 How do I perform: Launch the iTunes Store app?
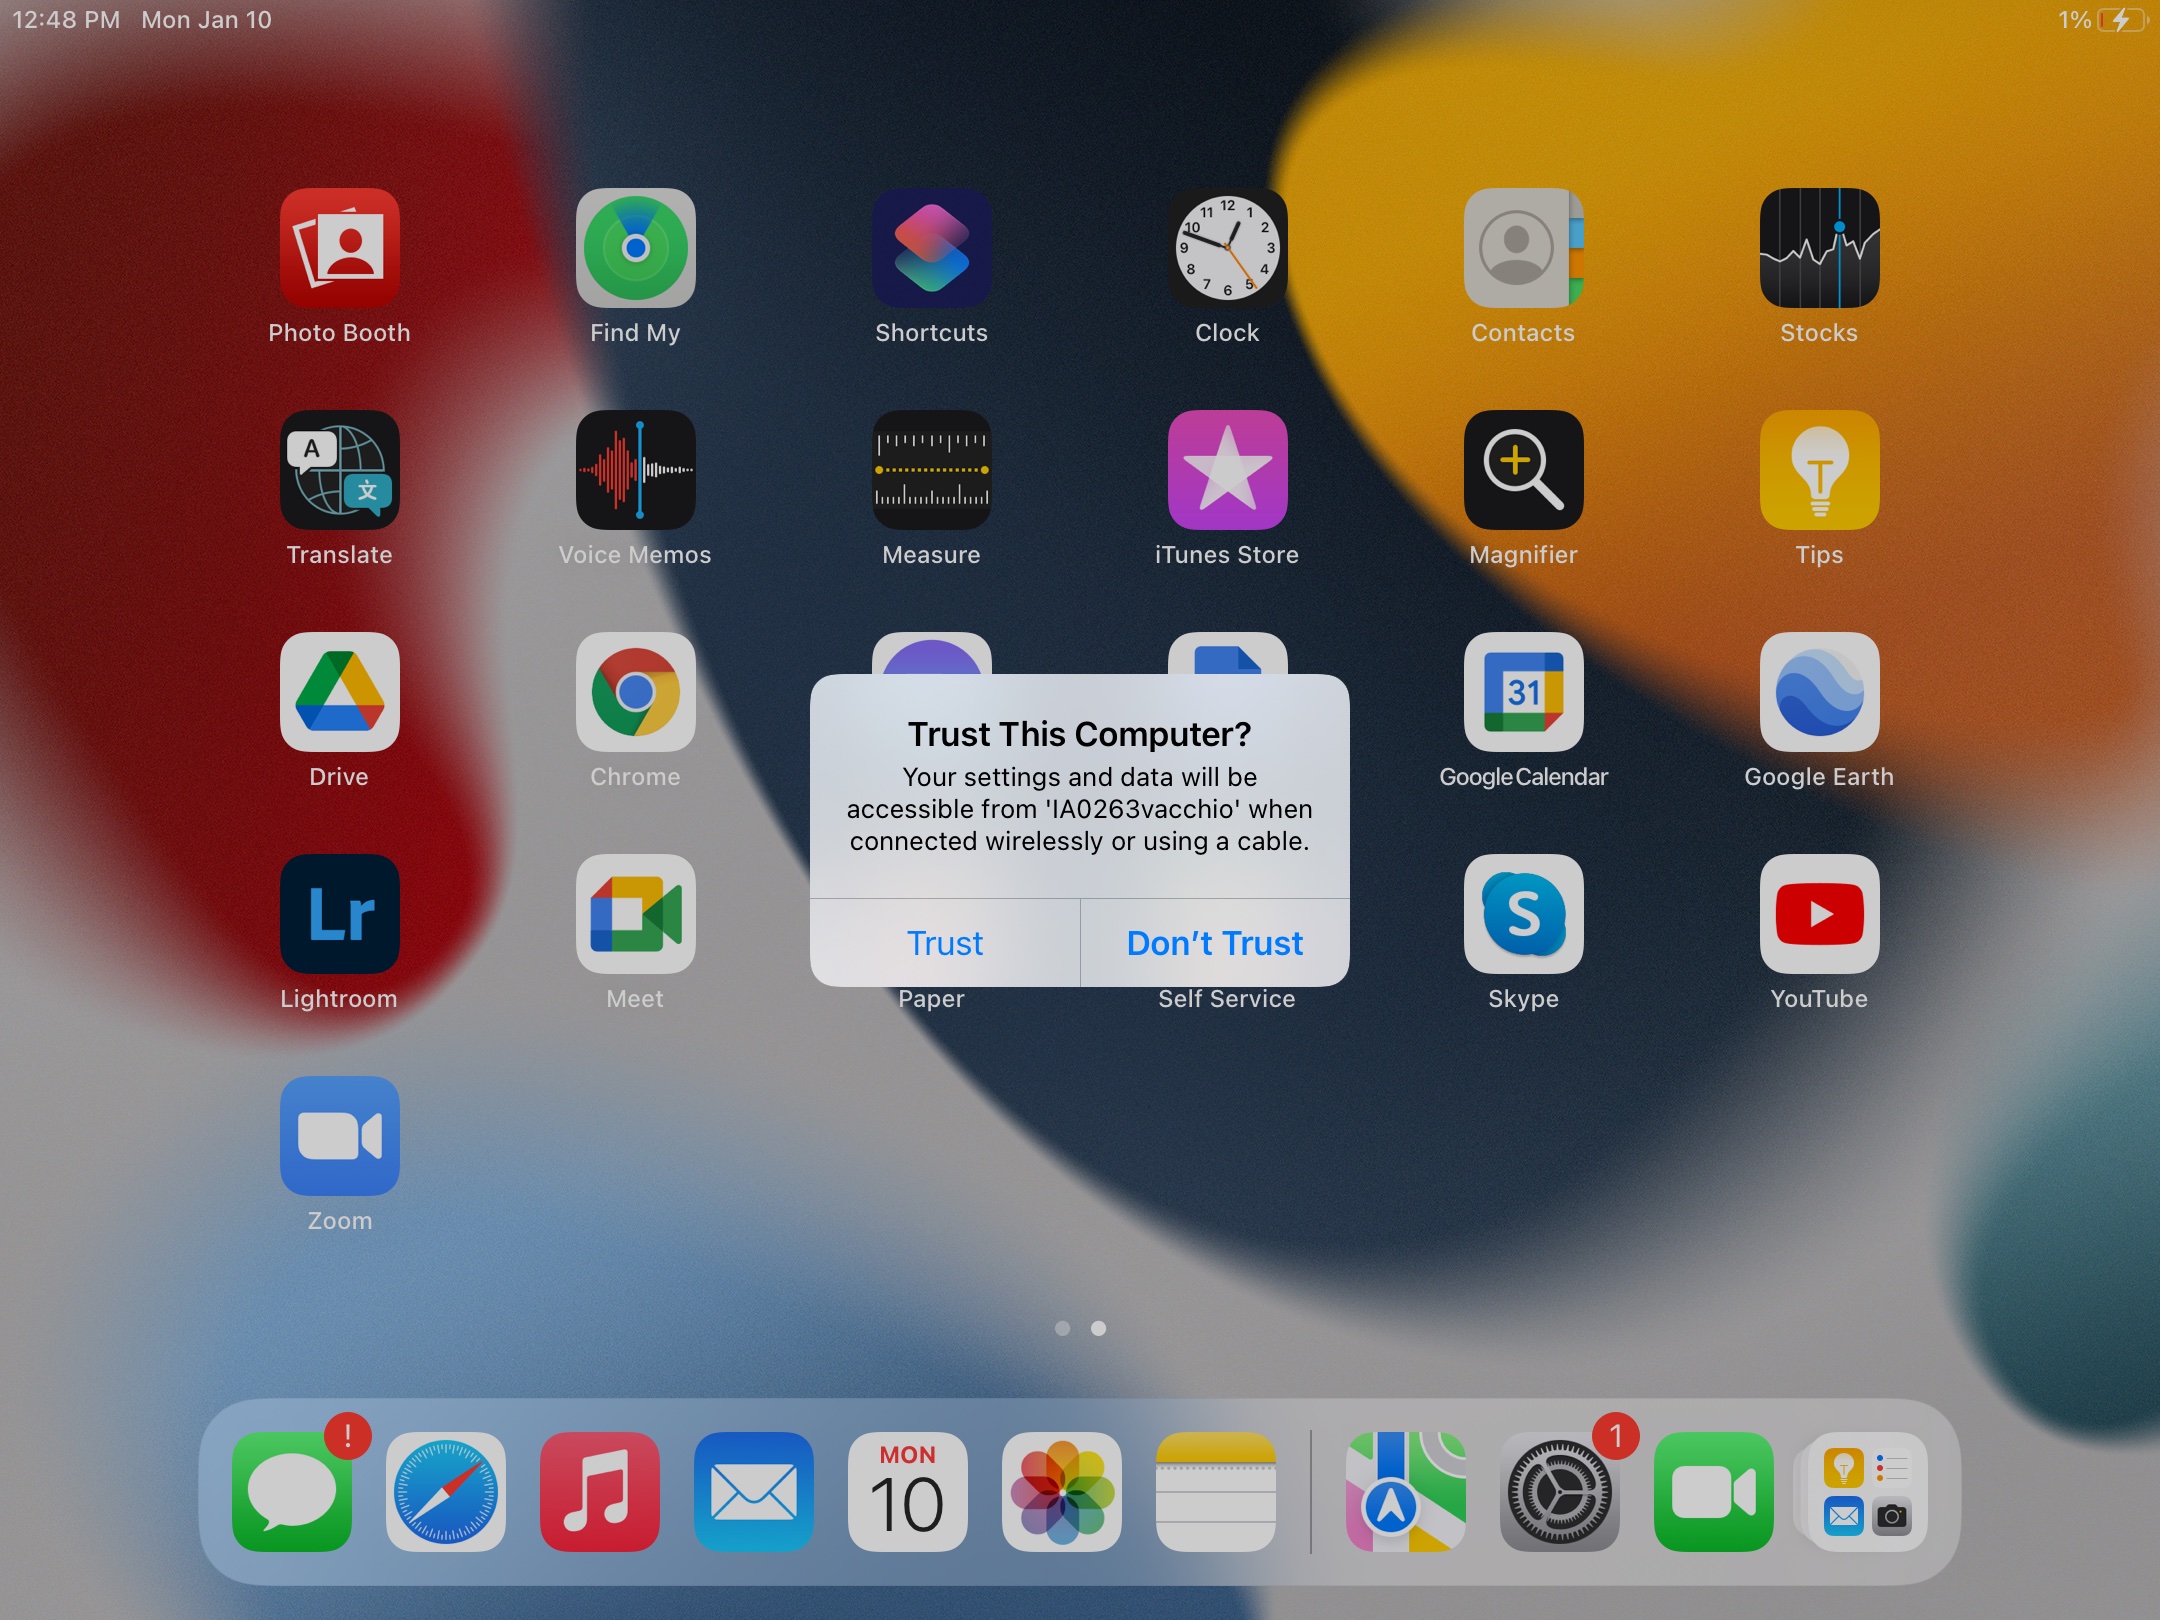pyautogui.click(x=1227, y=470)
